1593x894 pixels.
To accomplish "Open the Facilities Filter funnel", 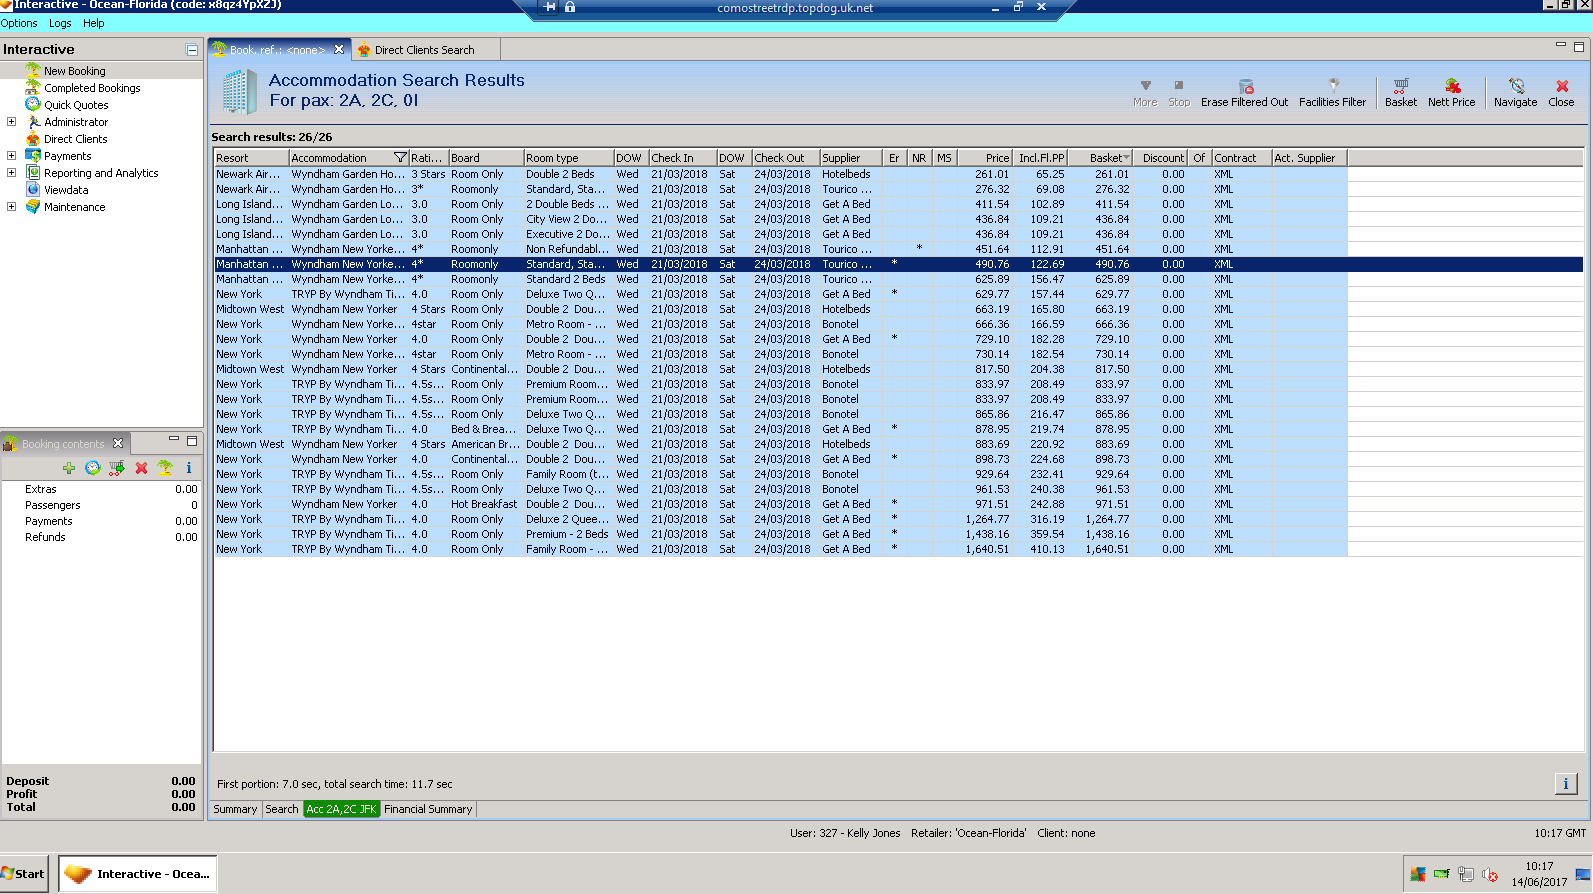I will pyautogui.click(x=1332, y=93).
